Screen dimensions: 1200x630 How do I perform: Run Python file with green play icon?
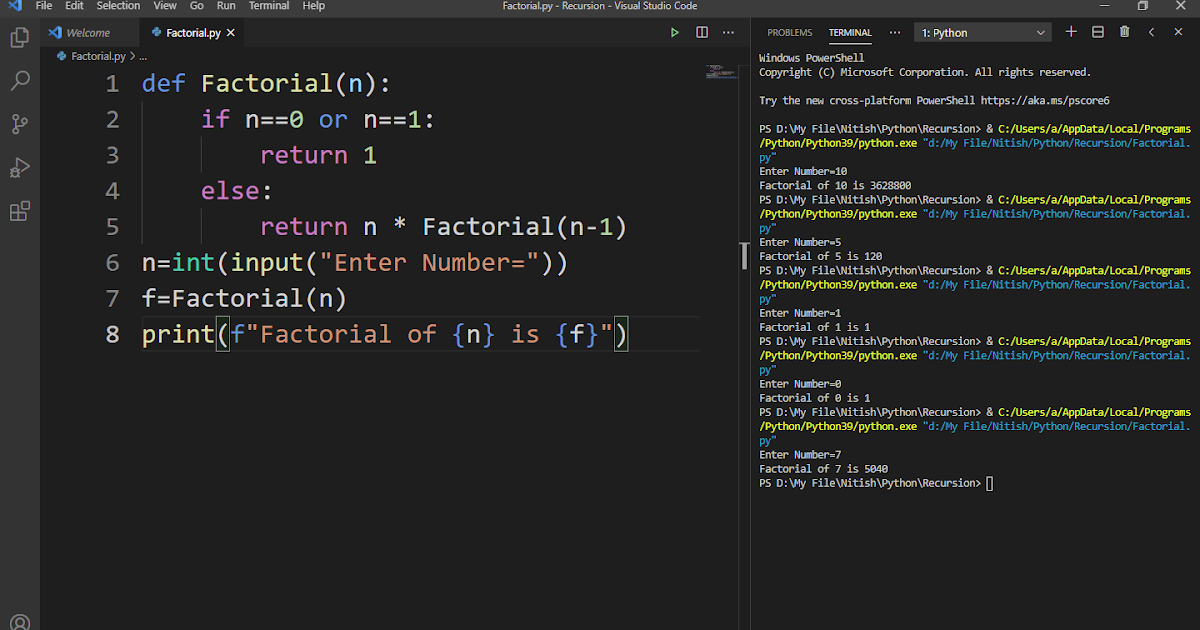(675, 32)
